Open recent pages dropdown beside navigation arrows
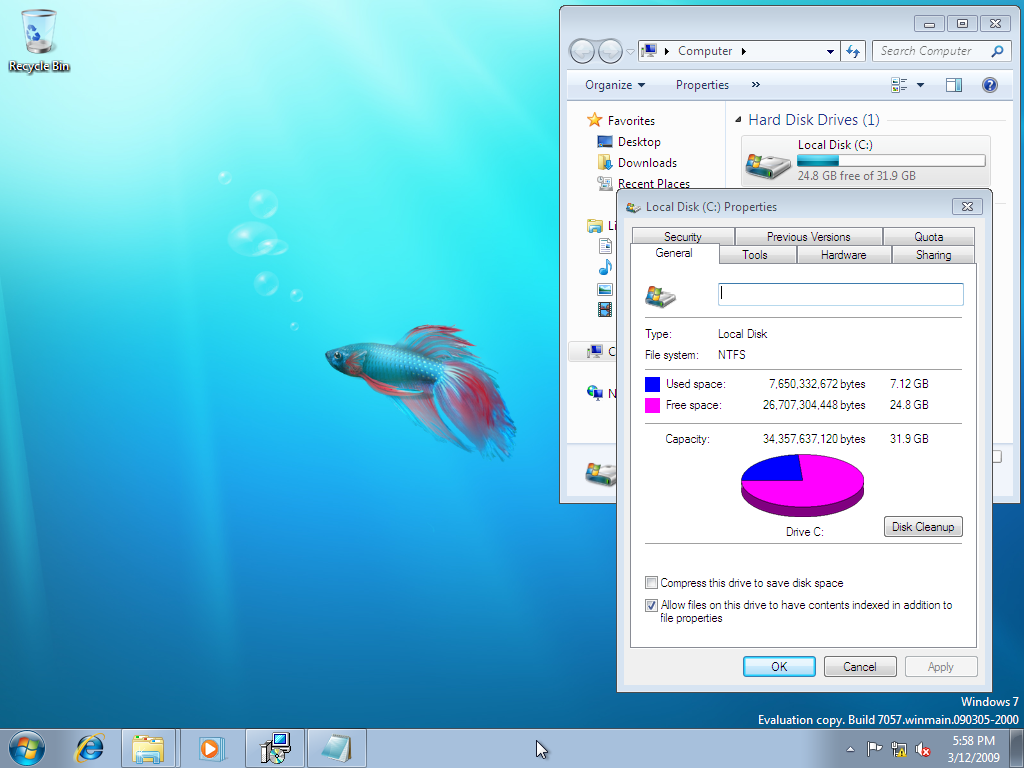The width and height of the screenshot is (1024, 768). 630,52
